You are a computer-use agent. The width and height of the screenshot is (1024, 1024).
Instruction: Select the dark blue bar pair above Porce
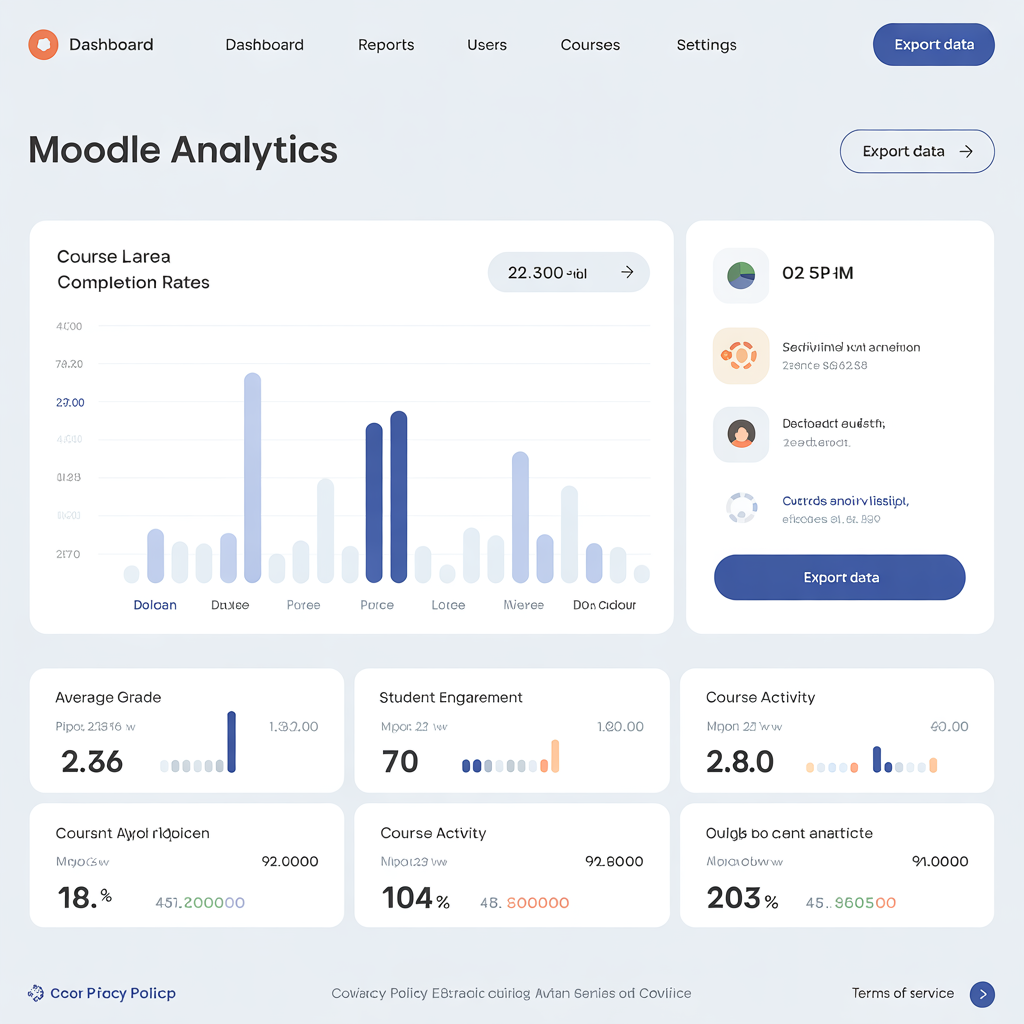[386, 497]
